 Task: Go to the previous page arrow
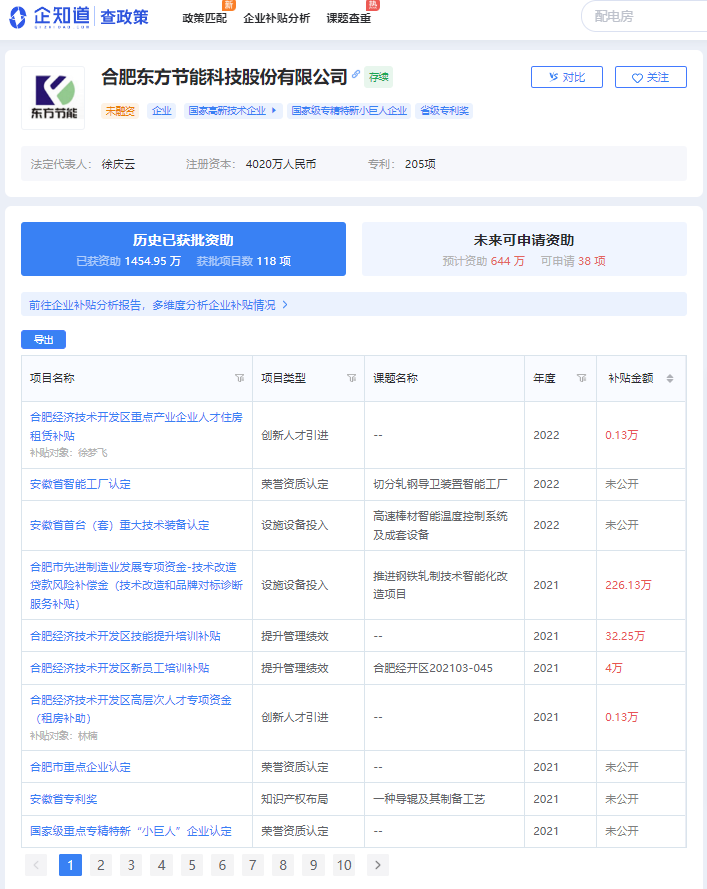click(x=36, y=865)
